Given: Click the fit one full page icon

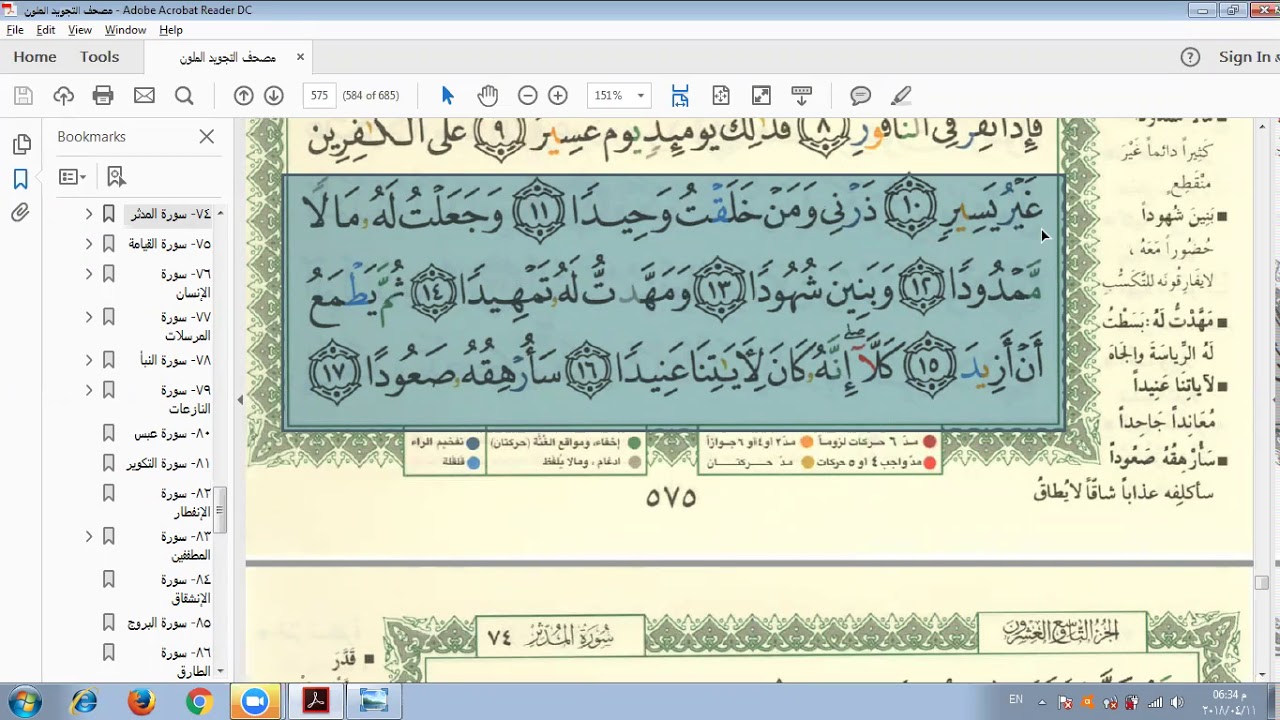Looking at the screenshot, I should (721, 96).
